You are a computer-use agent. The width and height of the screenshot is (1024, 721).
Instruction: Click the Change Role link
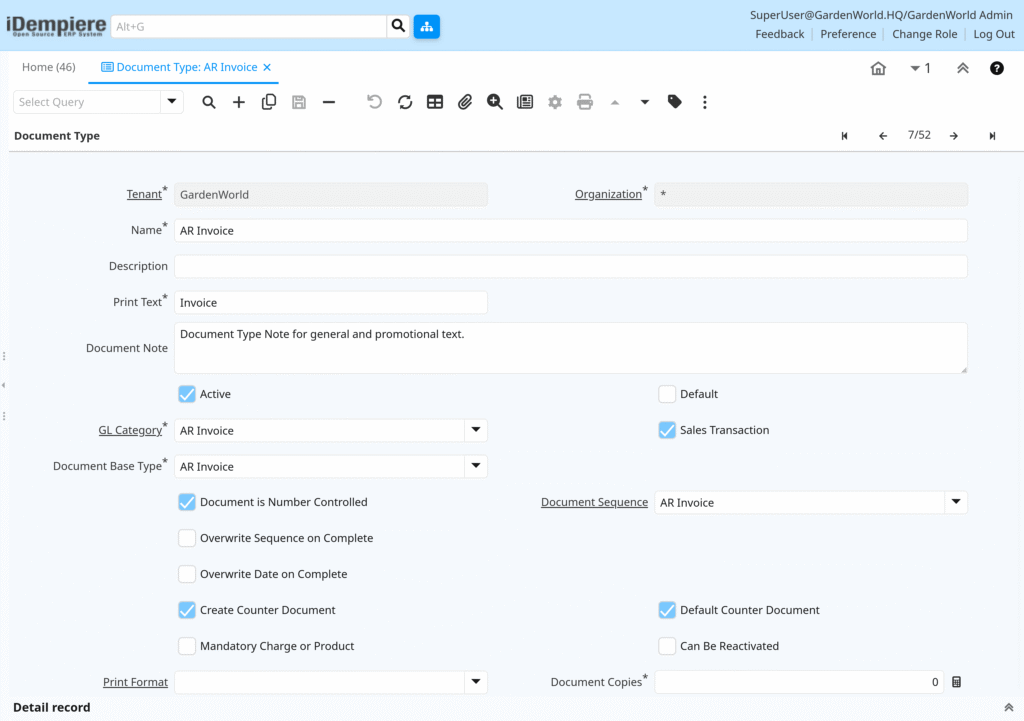[925, 34]
